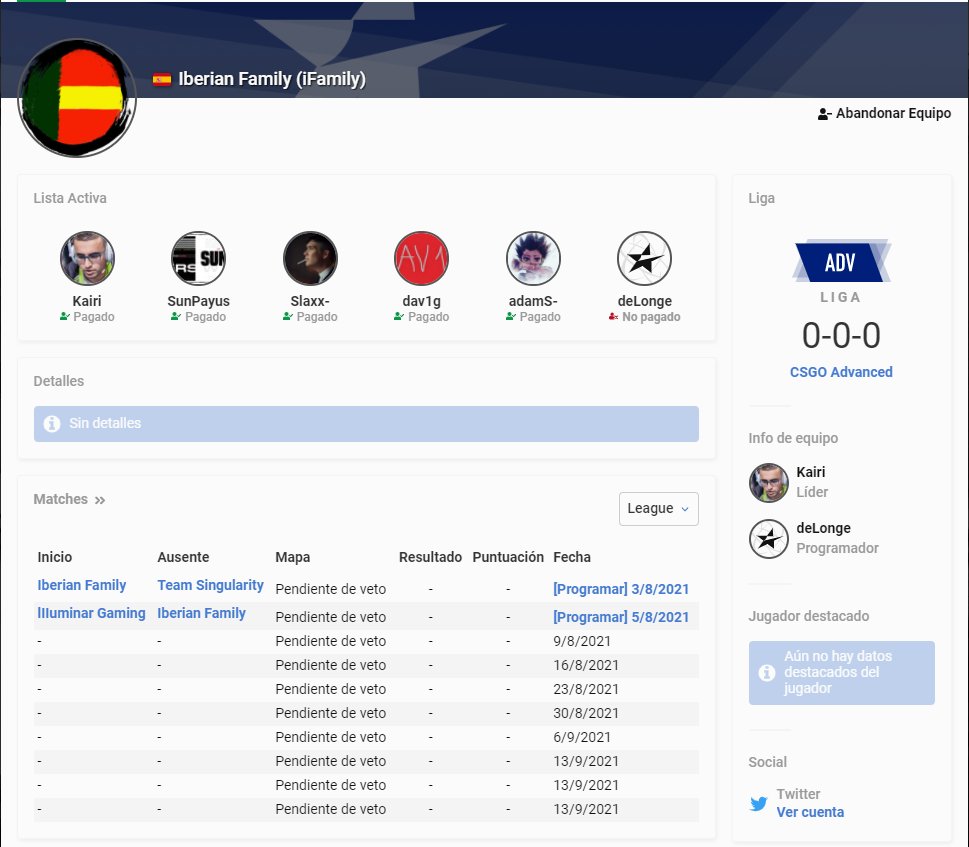Image resolution: width=969 pixels, height=847 pixels.
Task: Click [Programar] 3/8/2021 scheduling link
Action: click(x=621, y=589)
